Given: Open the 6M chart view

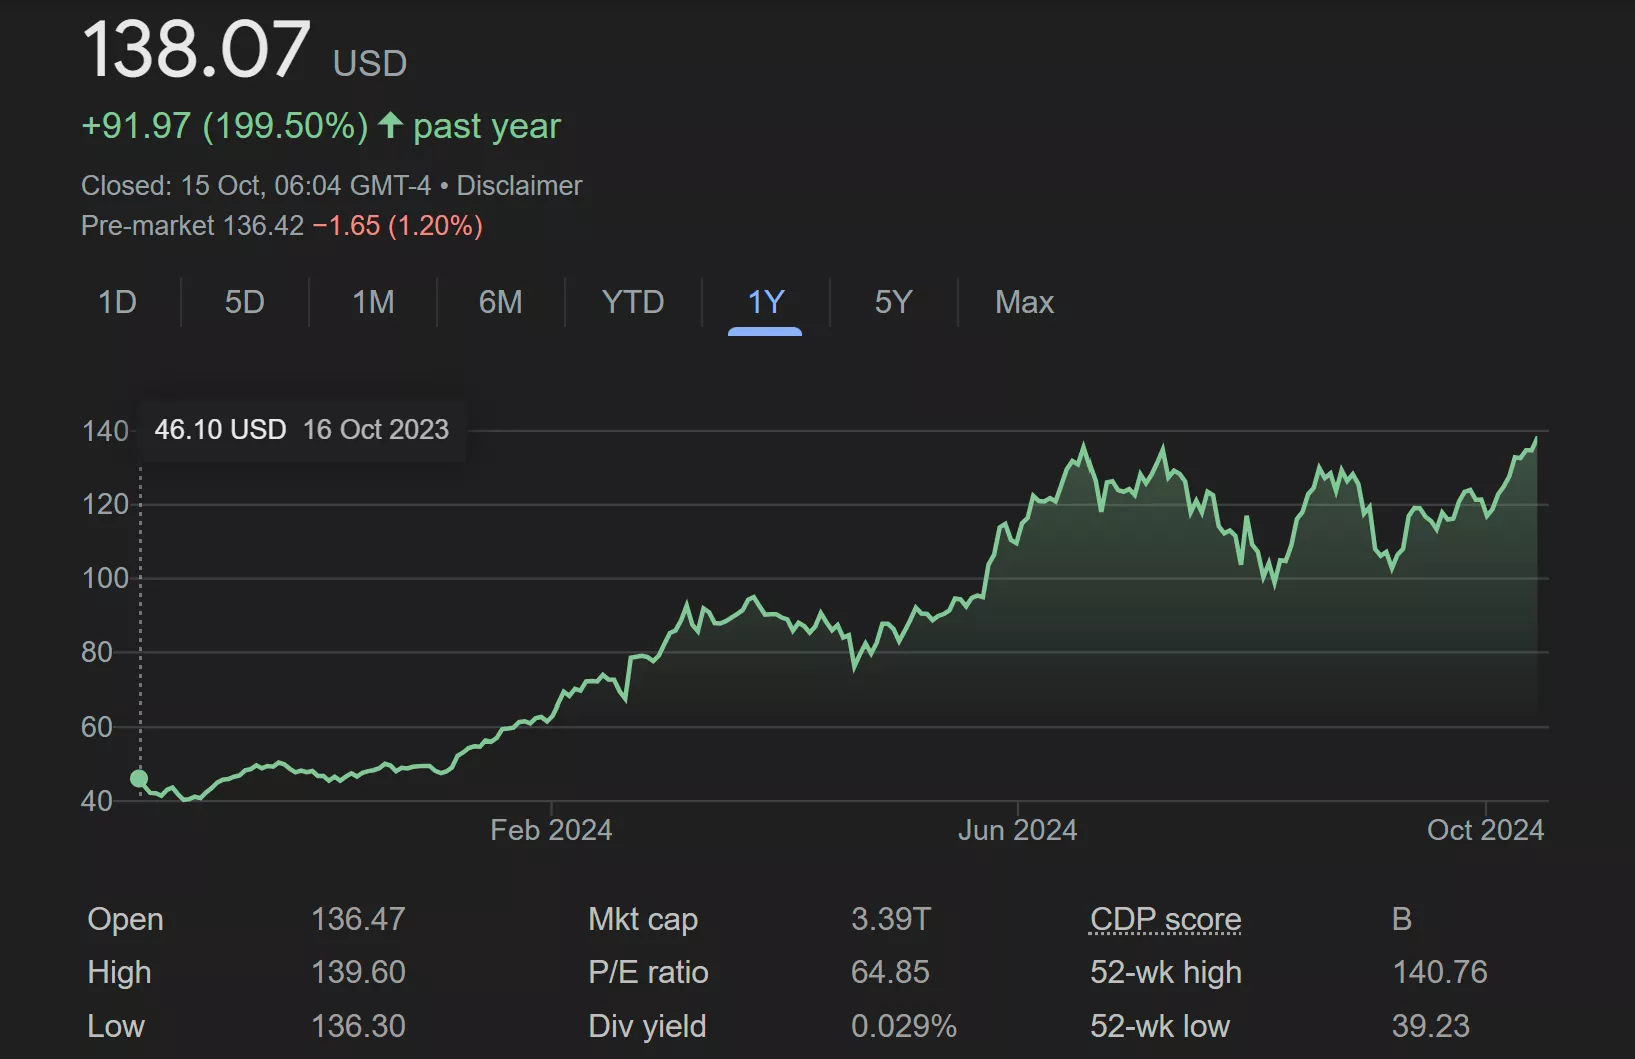Looking at the screenshot, I should [x=500, y=302].
